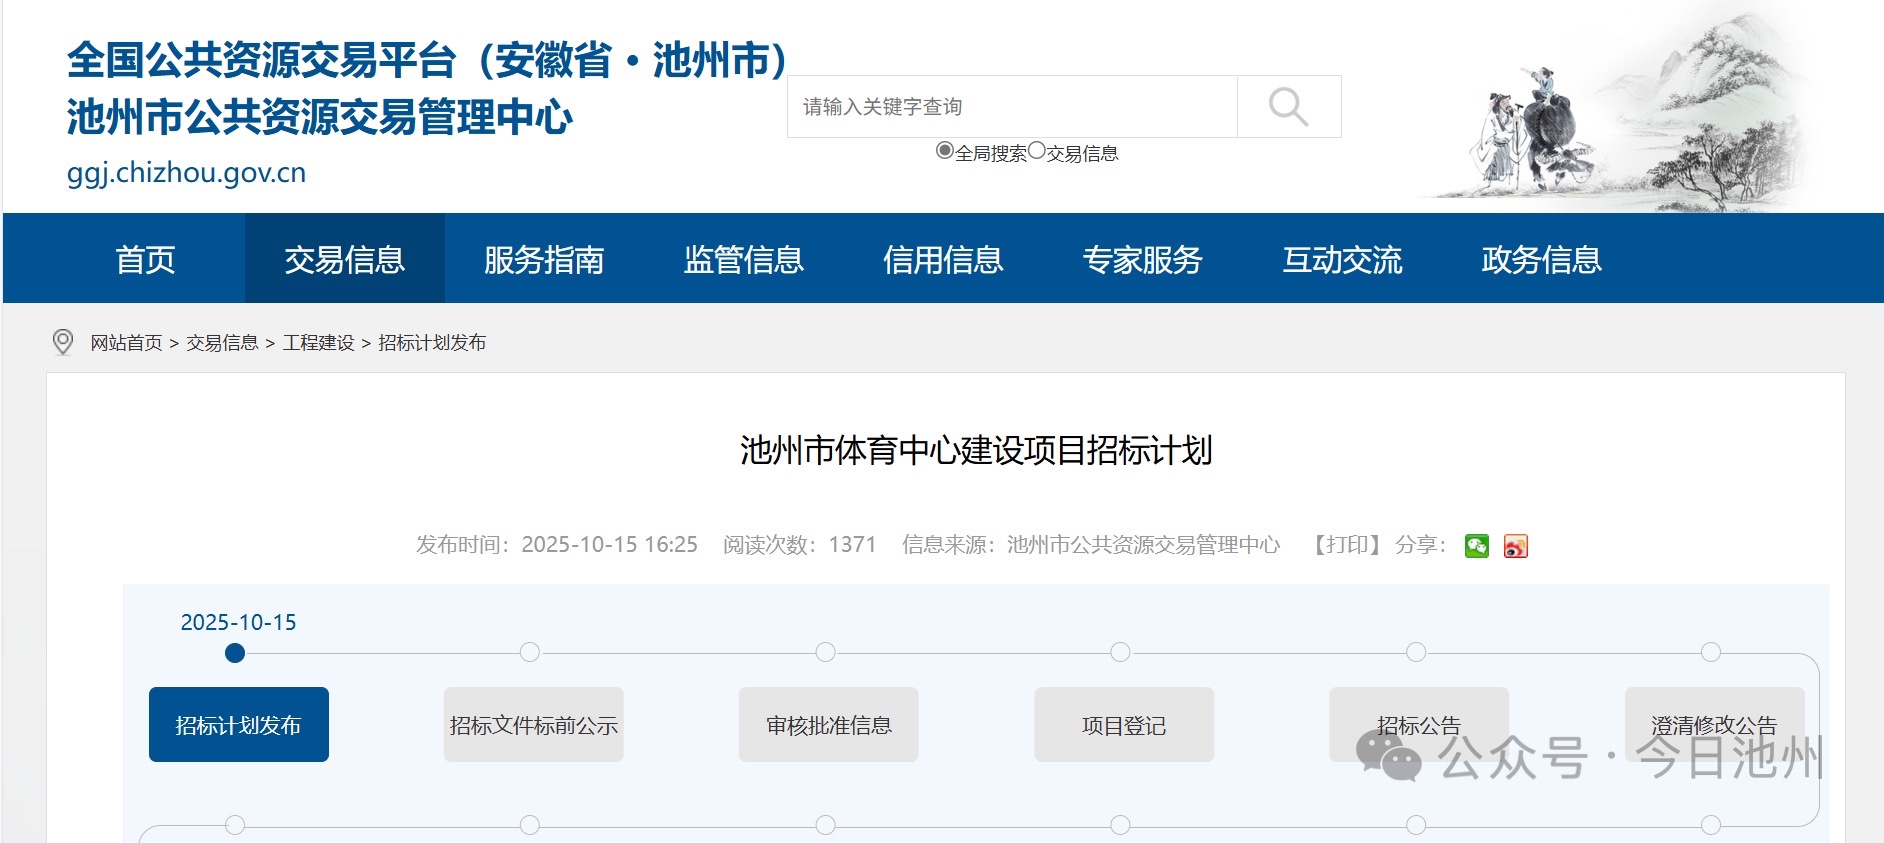The width and height of the screenshot is (1884, 843).
Task: Click the 工程建设 breadcrumb link
Action: [x=318, y=343]
